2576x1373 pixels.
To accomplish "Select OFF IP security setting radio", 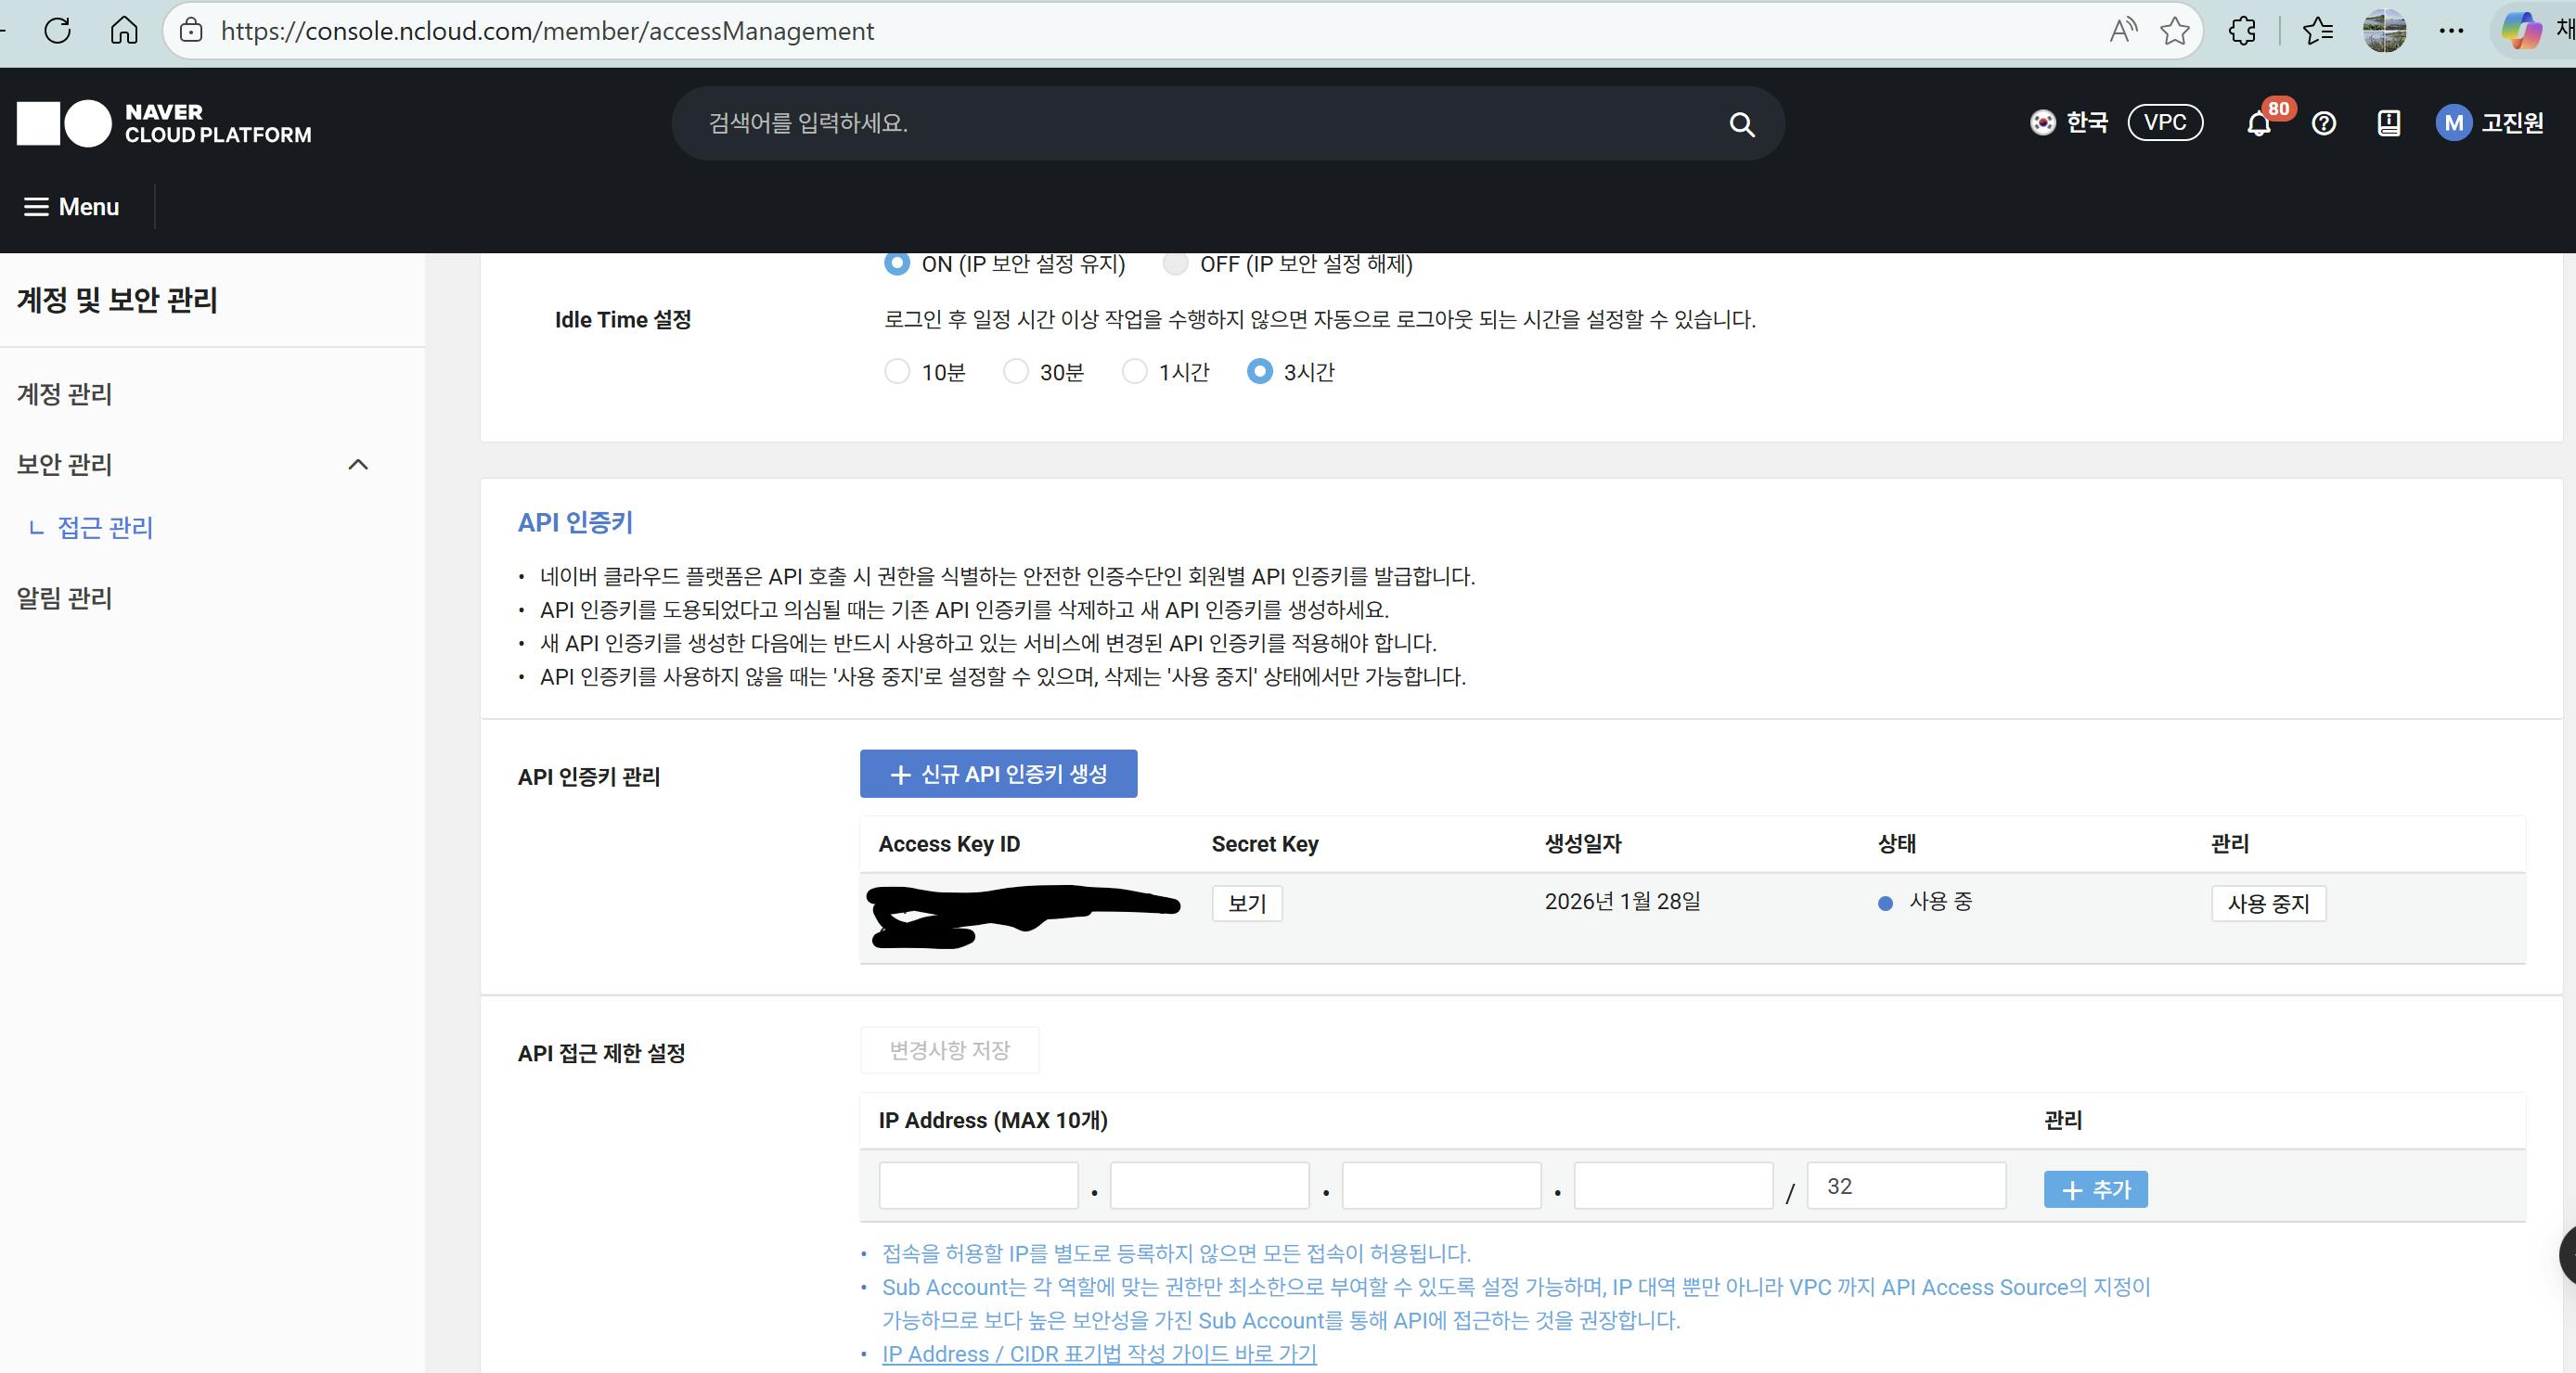I will pyautogui.click(x=1175, y=264).
